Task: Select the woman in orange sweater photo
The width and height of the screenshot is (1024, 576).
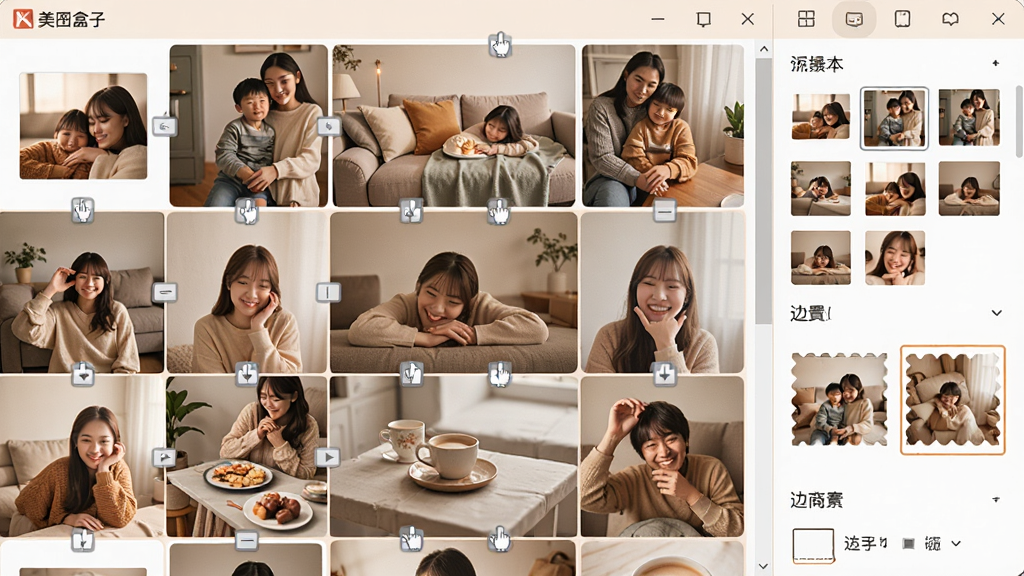Action: (x=82, y=456)
